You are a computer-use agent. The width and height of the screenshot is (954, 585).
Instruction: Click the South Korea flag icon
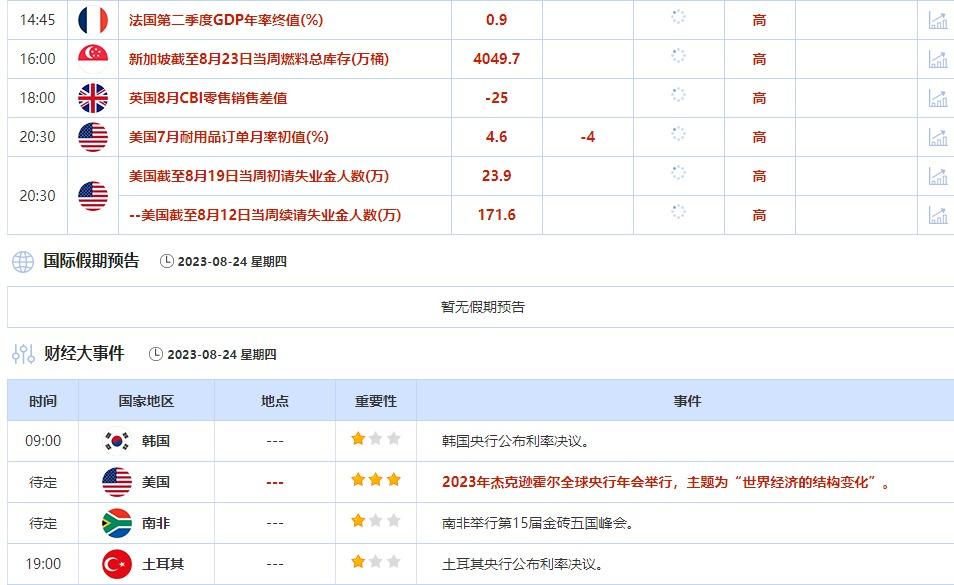coord(117,441)
